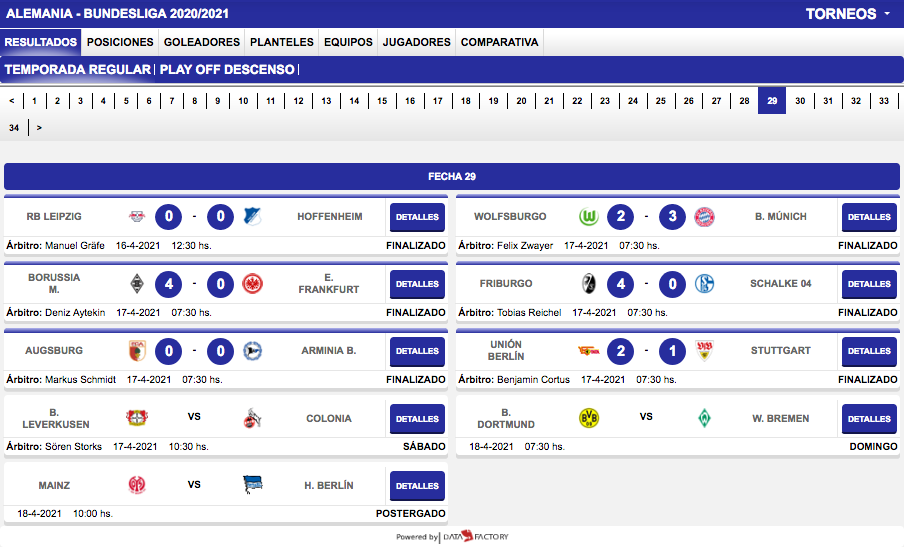Select matchday 34 in the pager
Screen dimensions: 904x547
point(14,128)
